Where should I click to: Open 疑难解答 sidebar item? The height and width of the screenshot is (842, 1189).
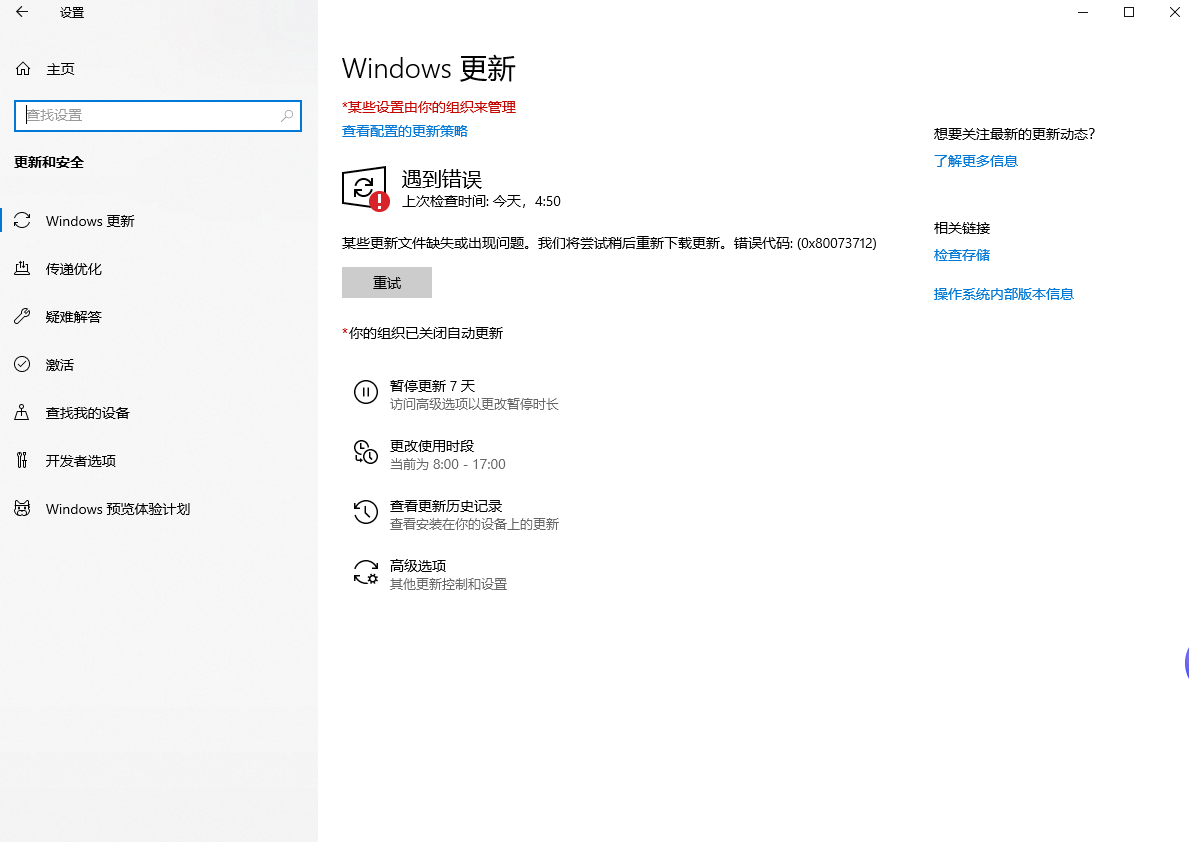[x=74, y=316]
